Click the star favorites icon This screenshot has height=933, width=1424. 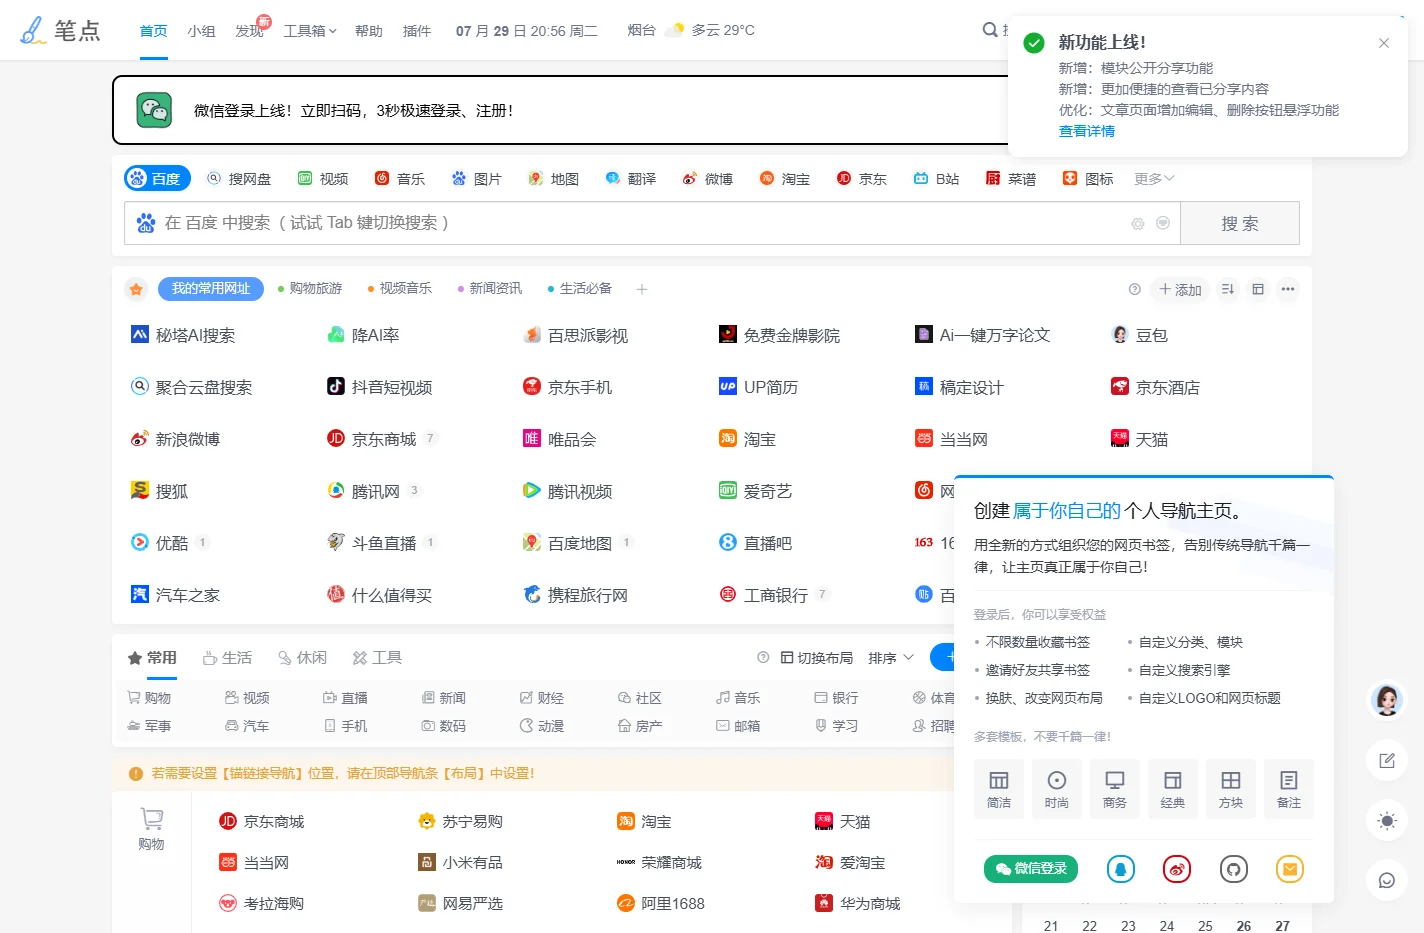point(137,289)
